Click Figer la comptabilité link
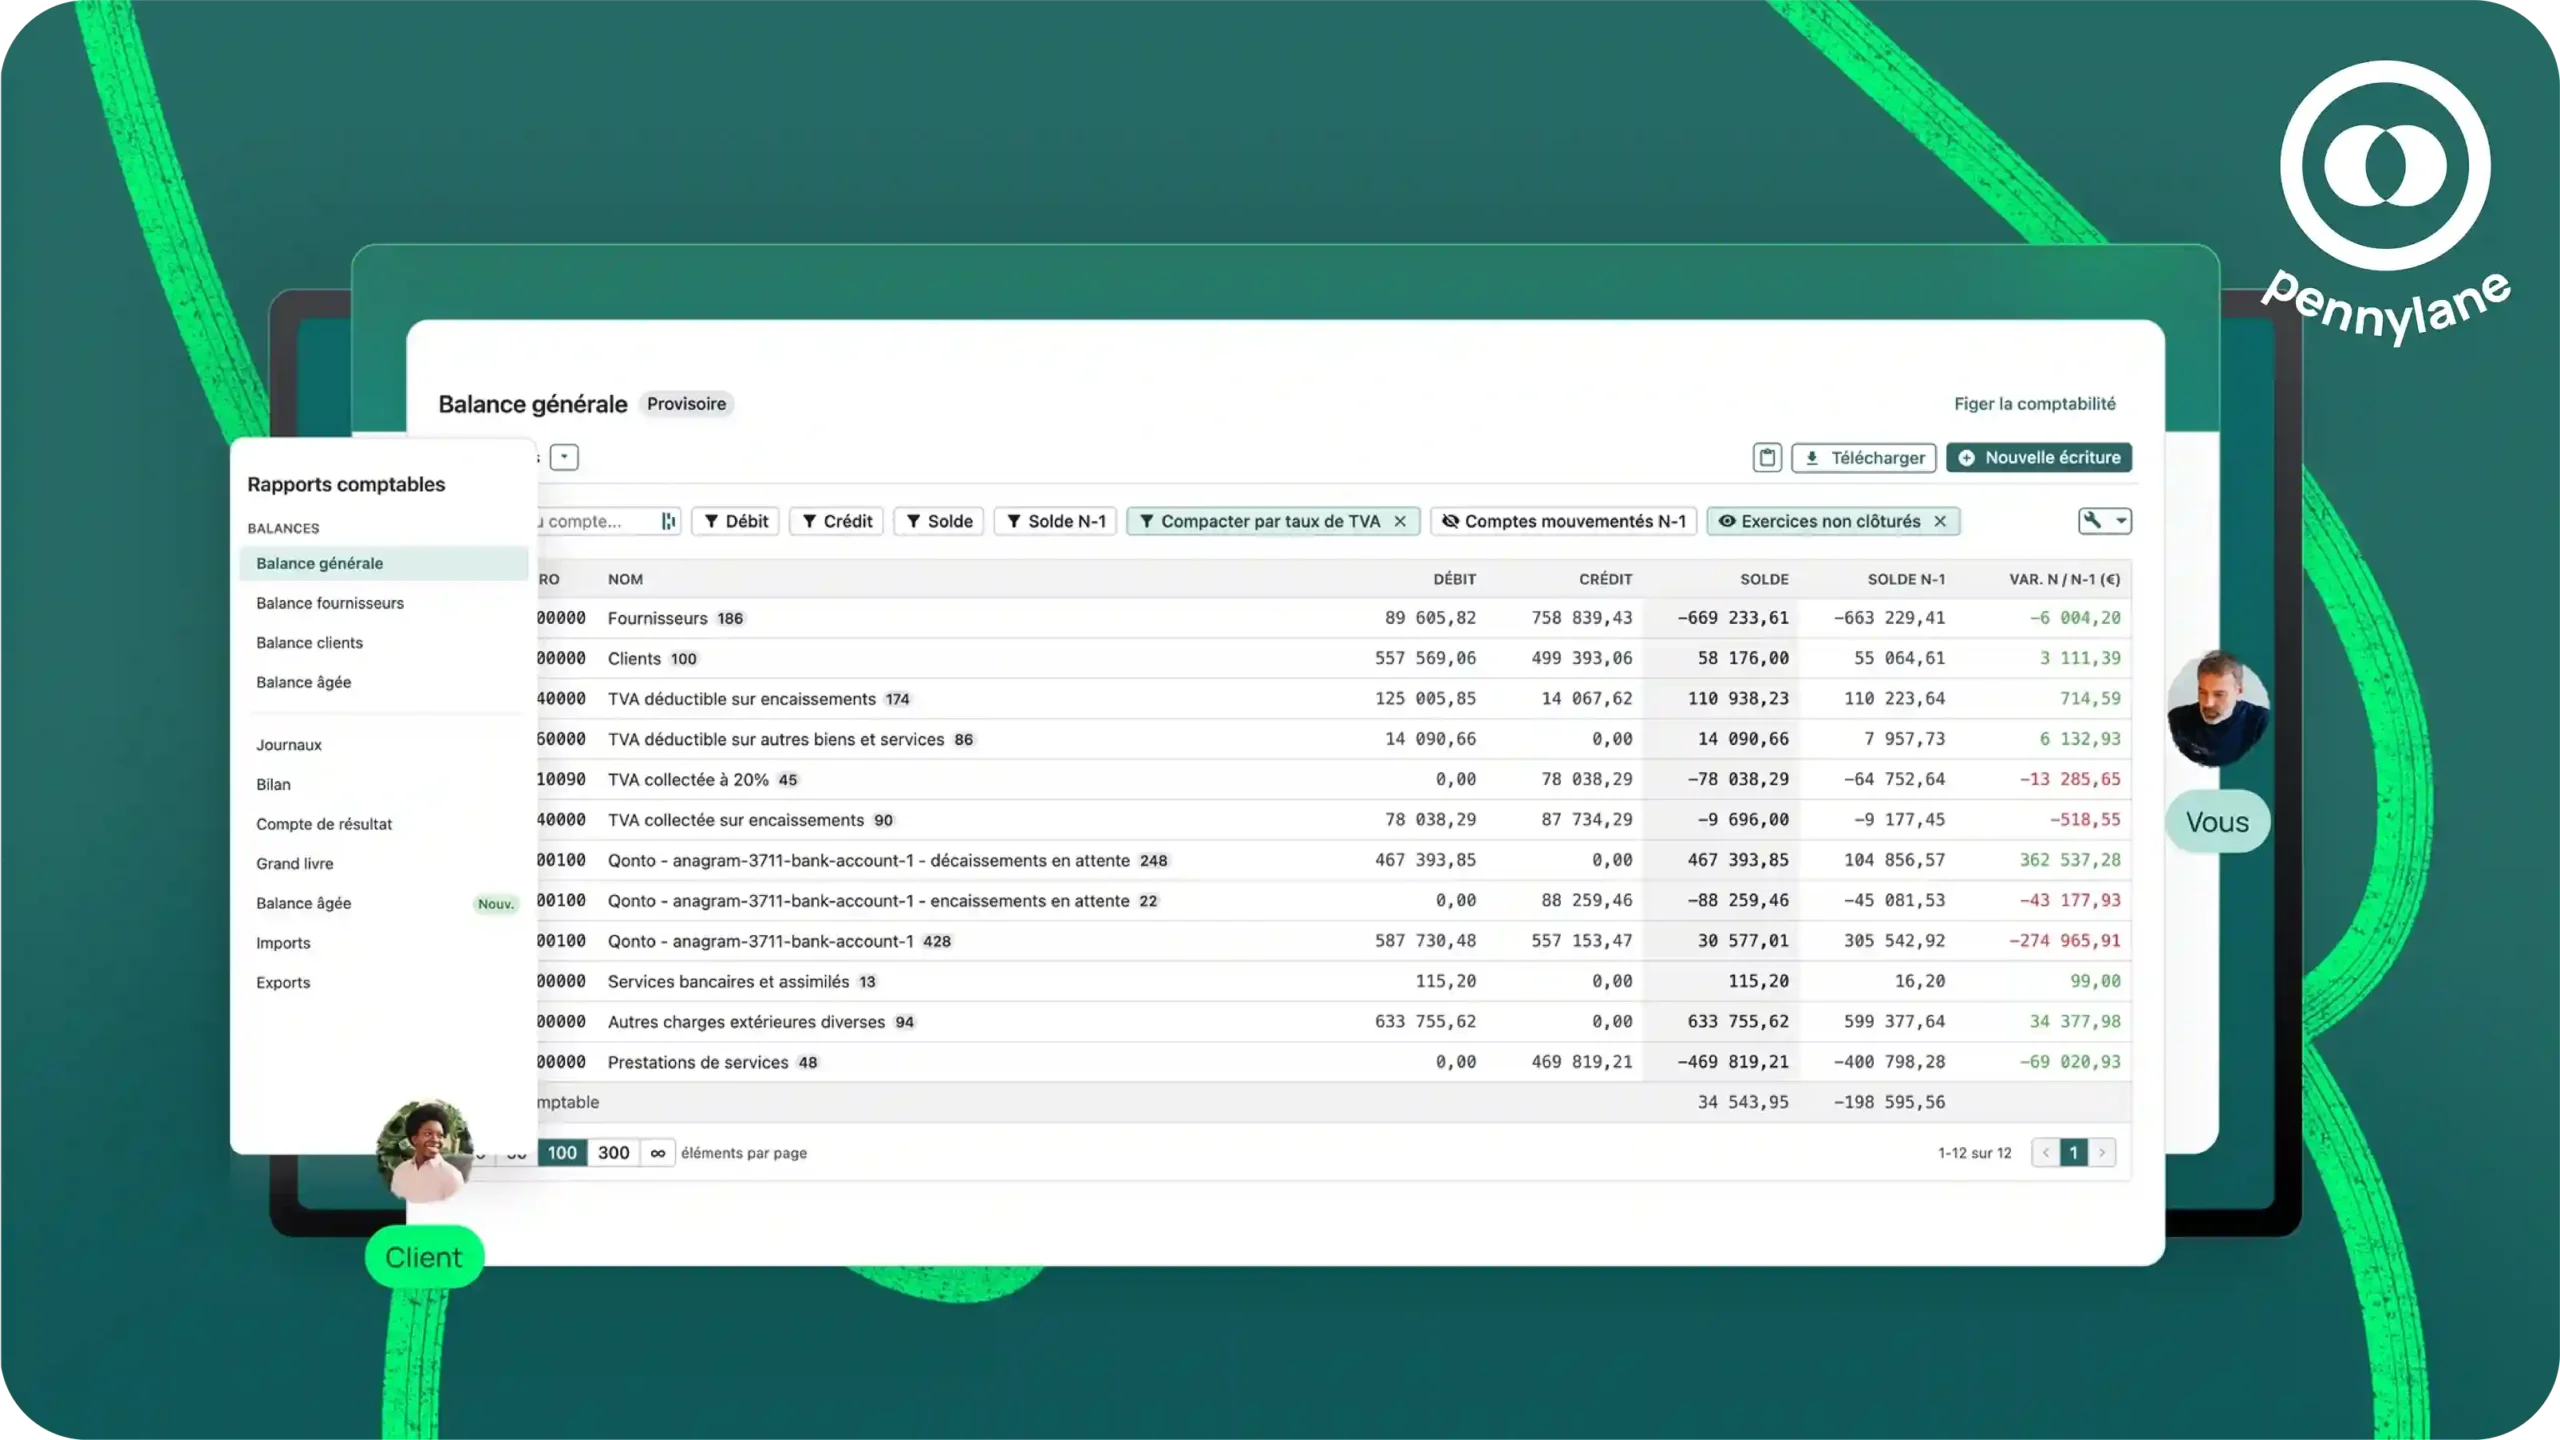This screenshot has height=1440, width=2560. click(2034, 404)
